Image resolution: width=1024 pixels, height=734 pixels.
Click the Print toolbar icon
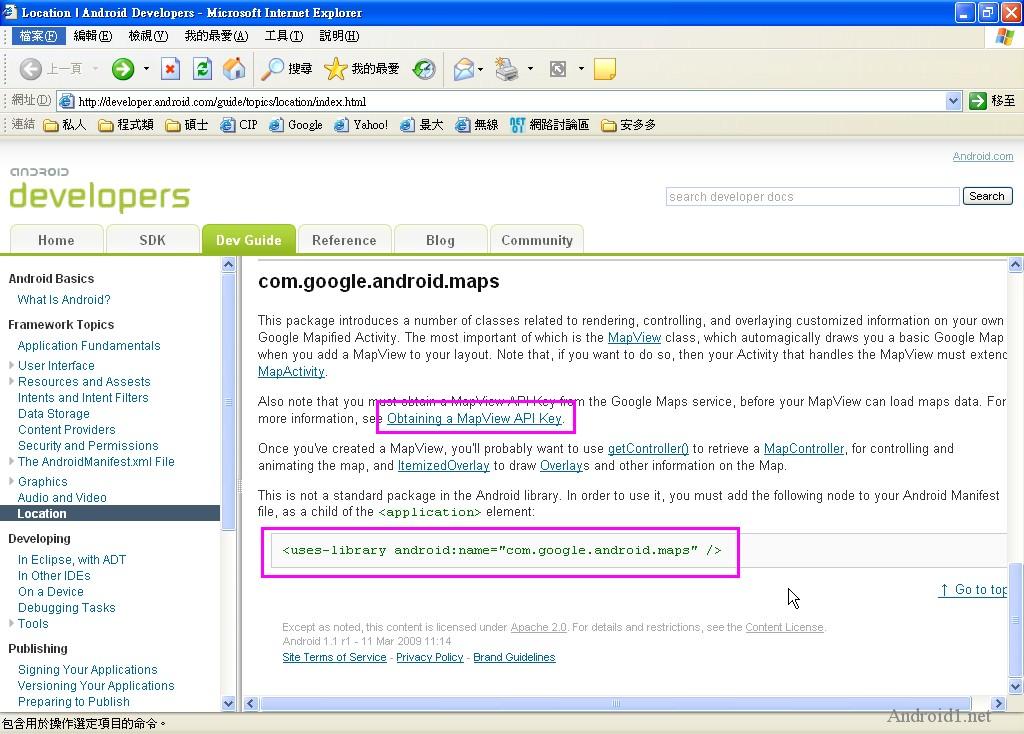pos(506,69)
